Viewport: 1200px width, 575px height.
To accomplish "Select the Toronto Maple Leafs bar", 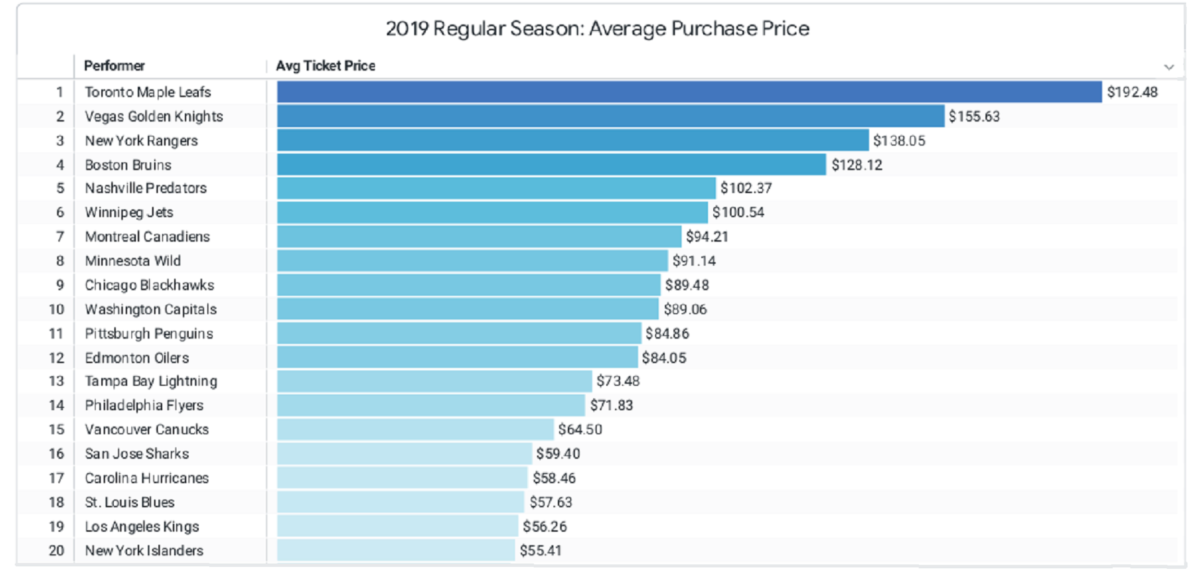I will click(x=689, y=92).
